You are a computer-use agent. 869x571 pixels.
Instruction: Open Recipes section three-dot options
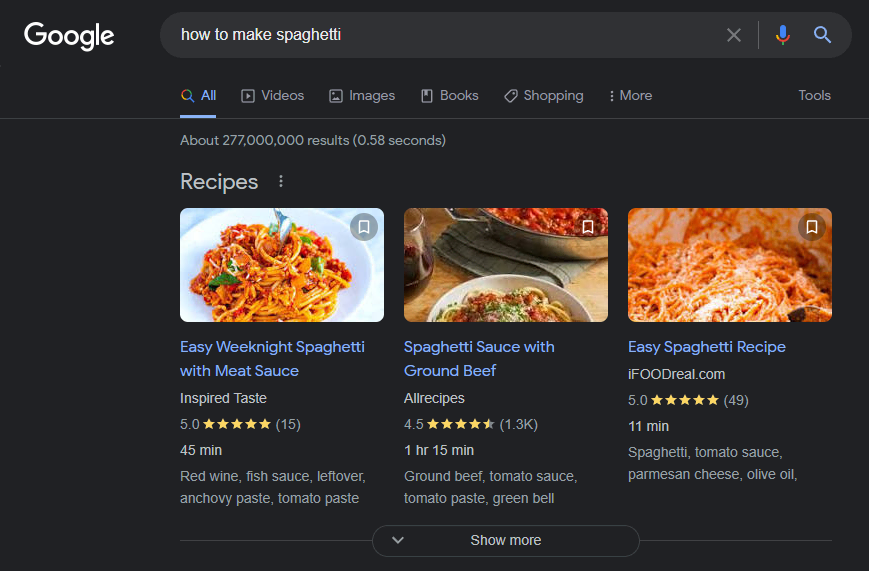(281, 181)
